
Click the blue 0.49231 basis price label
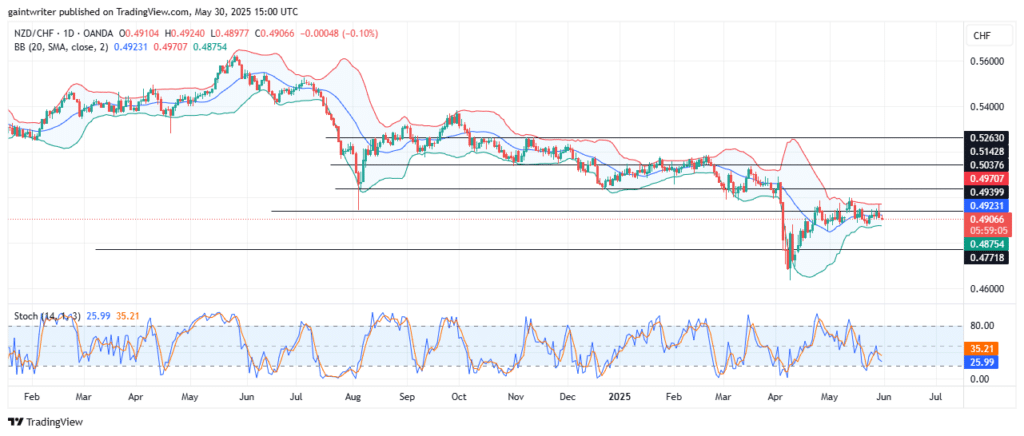pos(986,205)
